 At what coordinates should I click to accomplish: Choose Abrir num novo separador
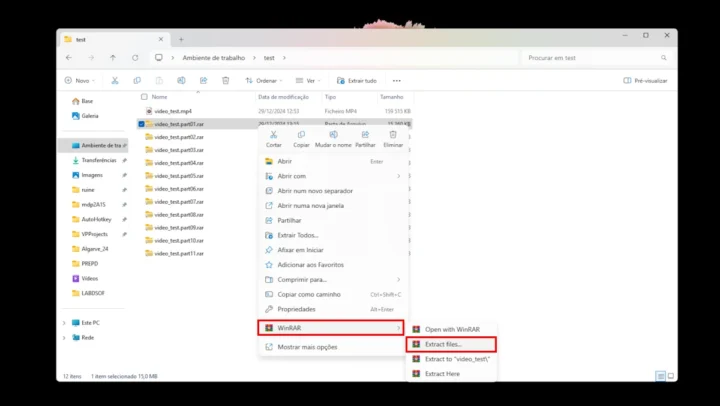[x=332, y=191]
